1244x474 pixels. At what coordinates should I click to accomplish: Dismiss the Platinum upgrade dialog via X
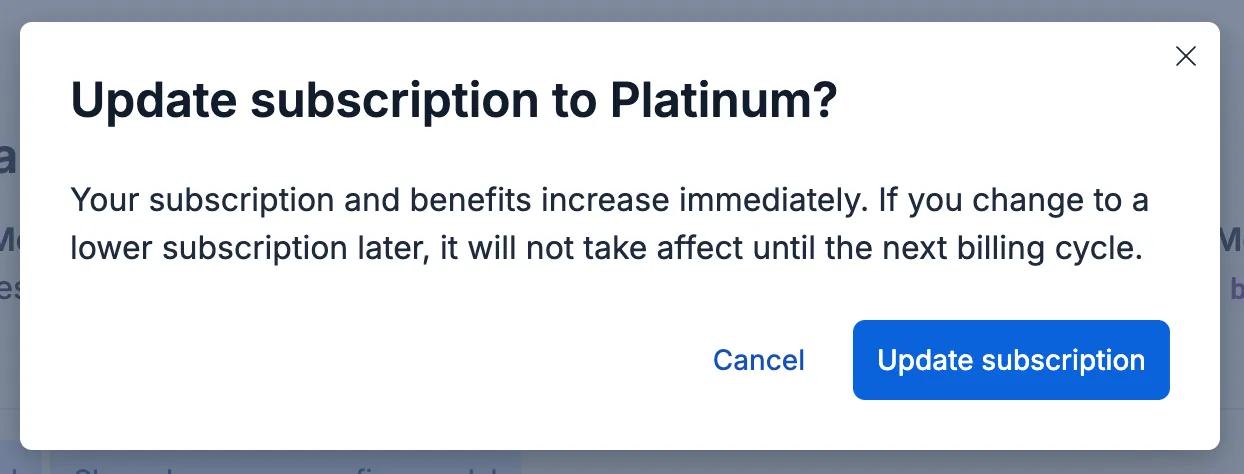pos(1185,56)
